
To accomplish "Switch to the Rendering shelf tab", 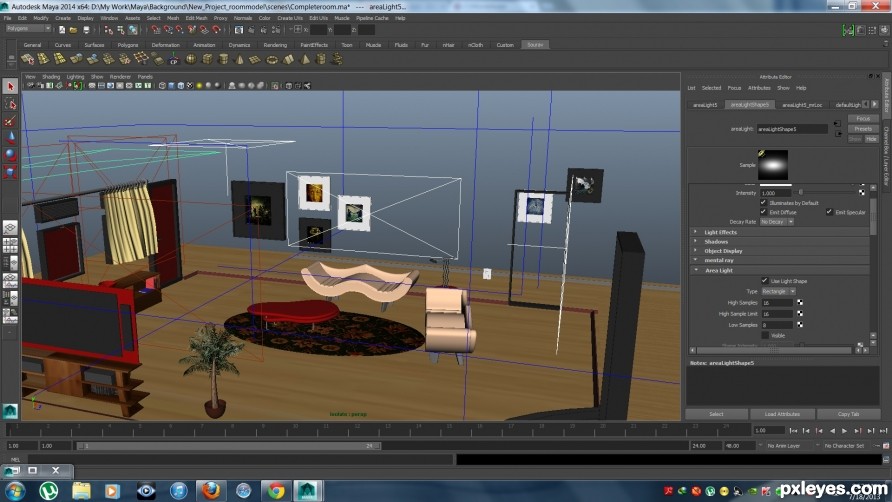I will pos(275,45).
